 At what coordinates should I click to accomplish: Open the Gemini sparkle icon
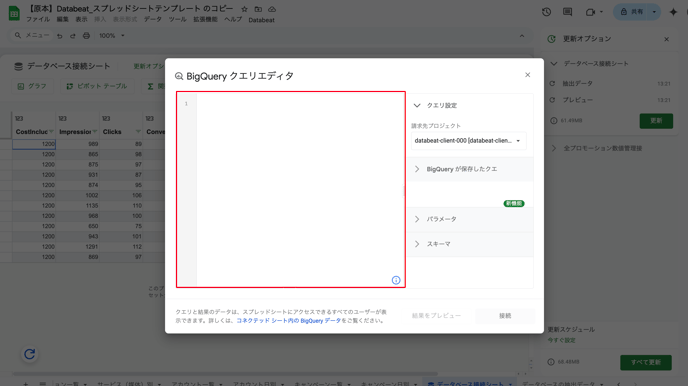[673, 12]
